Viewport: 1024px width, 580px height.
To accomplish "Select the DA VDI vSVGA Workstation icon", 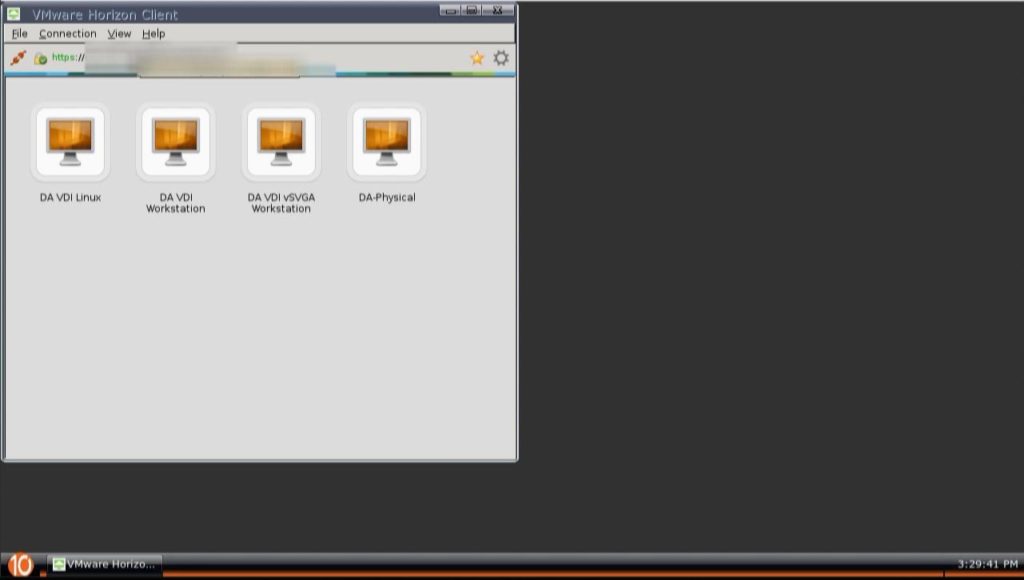I will pos(281,142).
